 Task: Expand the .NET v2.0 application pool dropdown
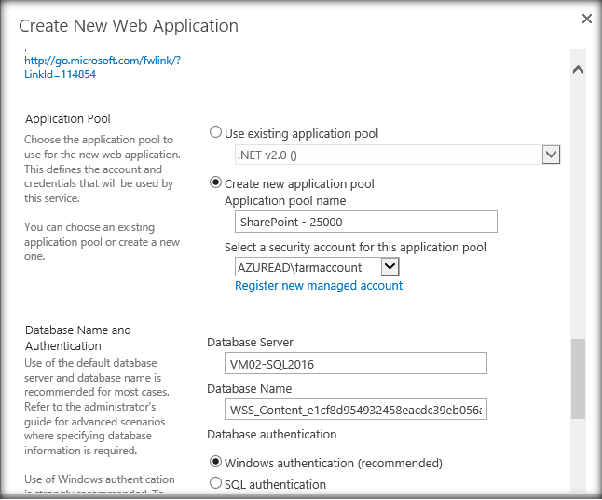tap(550, 154)
